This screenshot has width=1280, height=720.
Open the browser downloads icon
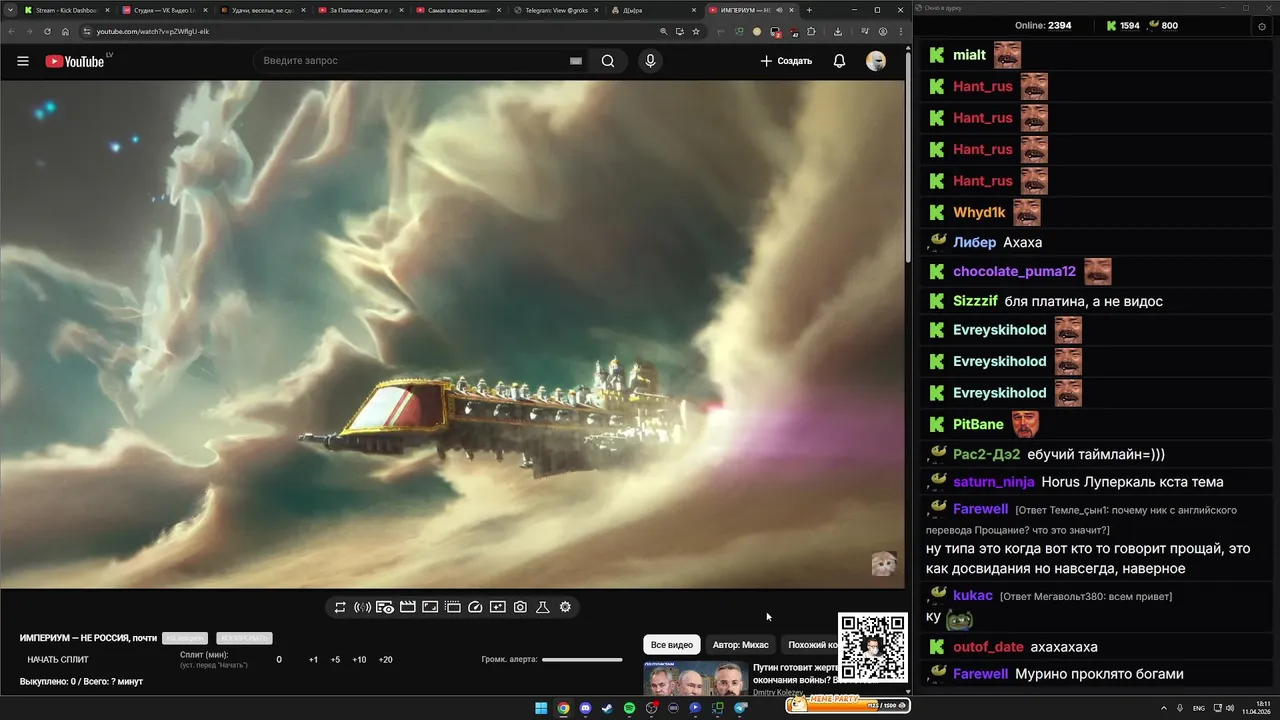838,31
